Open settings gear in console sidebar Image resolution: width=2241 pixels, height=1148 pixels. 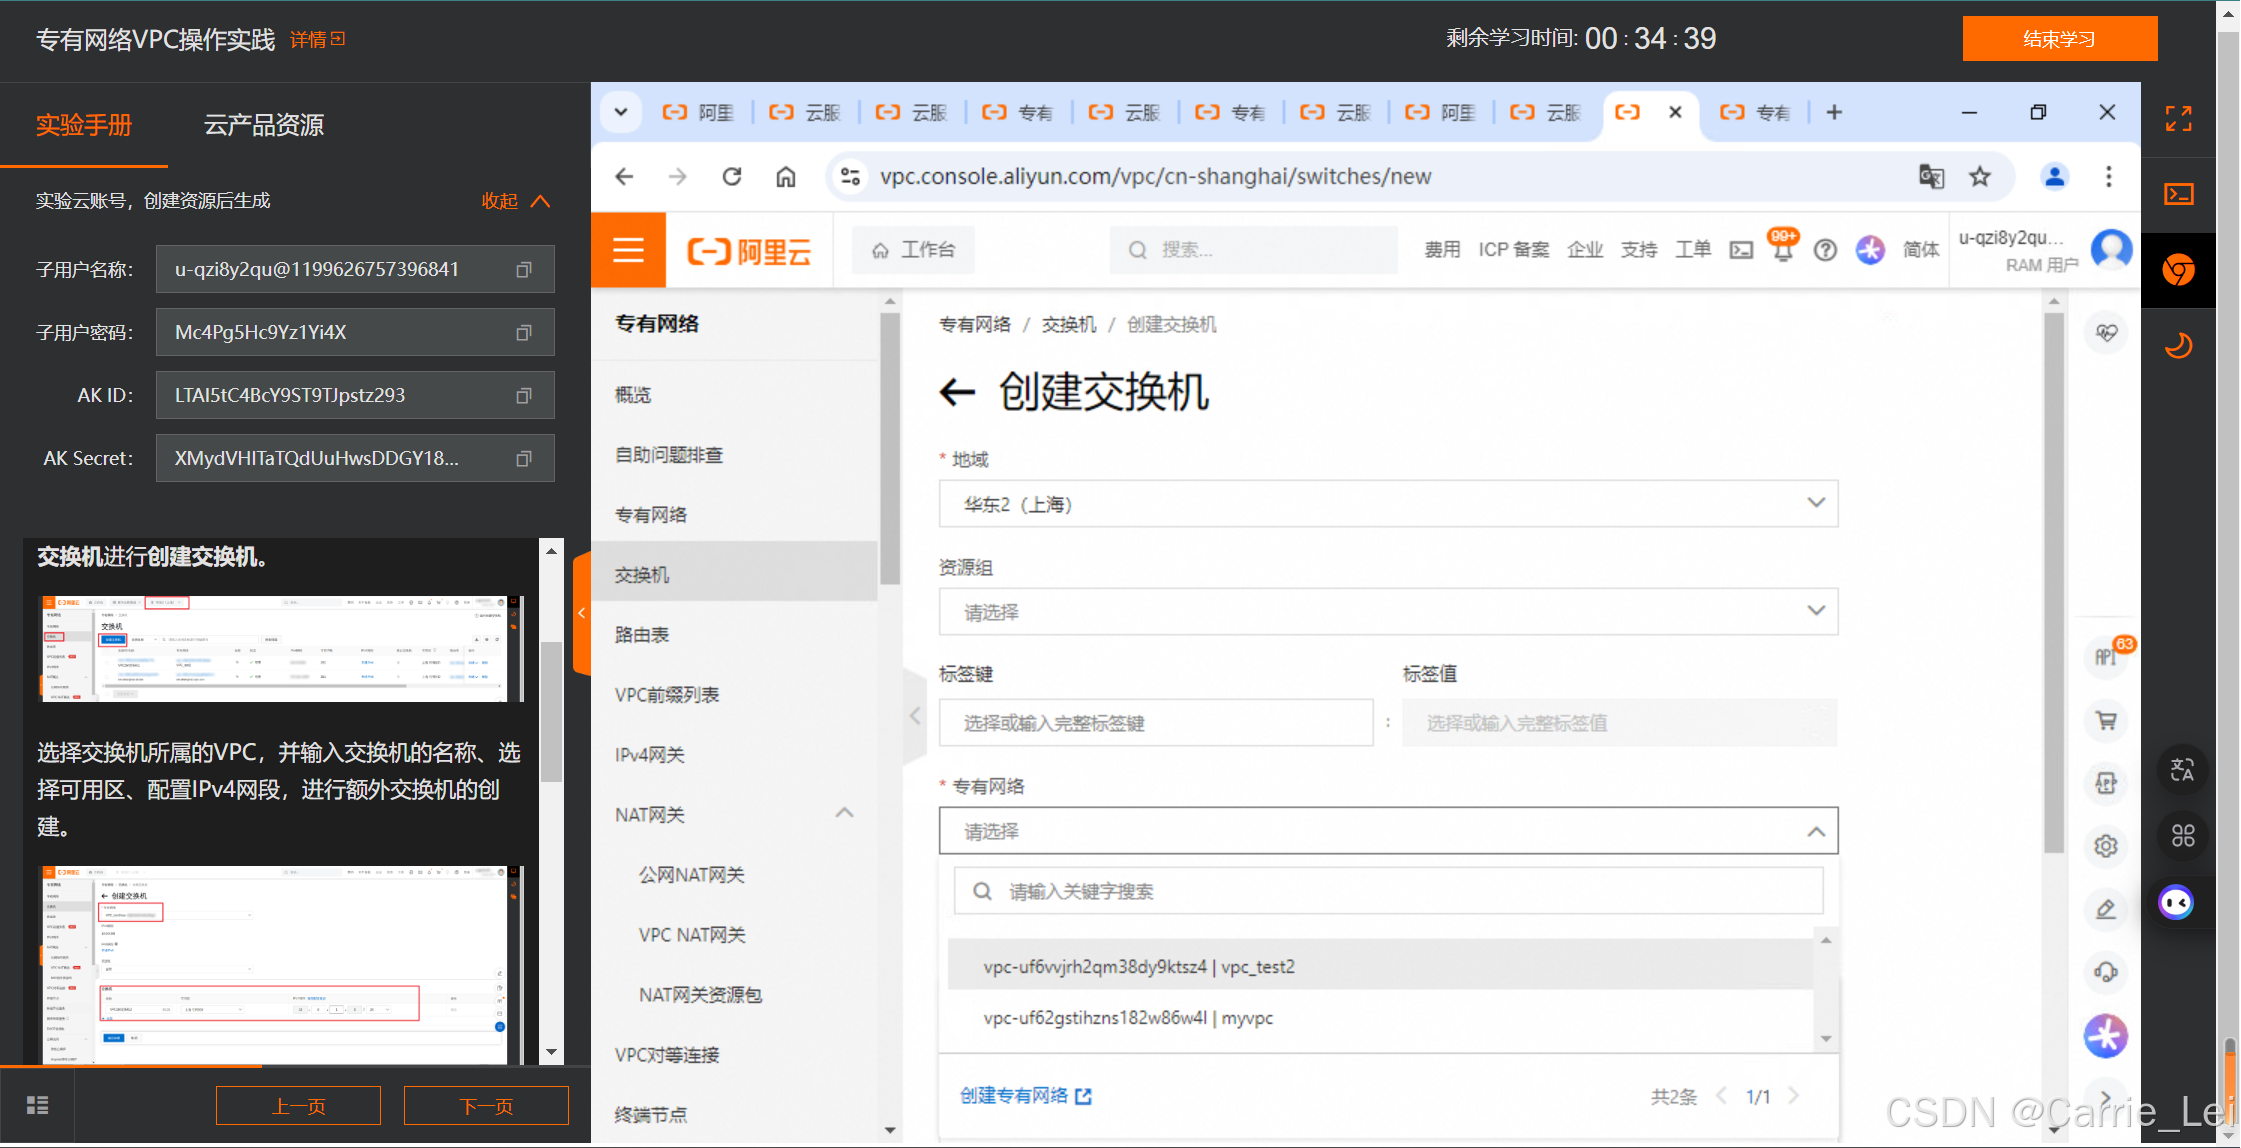pyautogui.click(x=2106, y=846)
